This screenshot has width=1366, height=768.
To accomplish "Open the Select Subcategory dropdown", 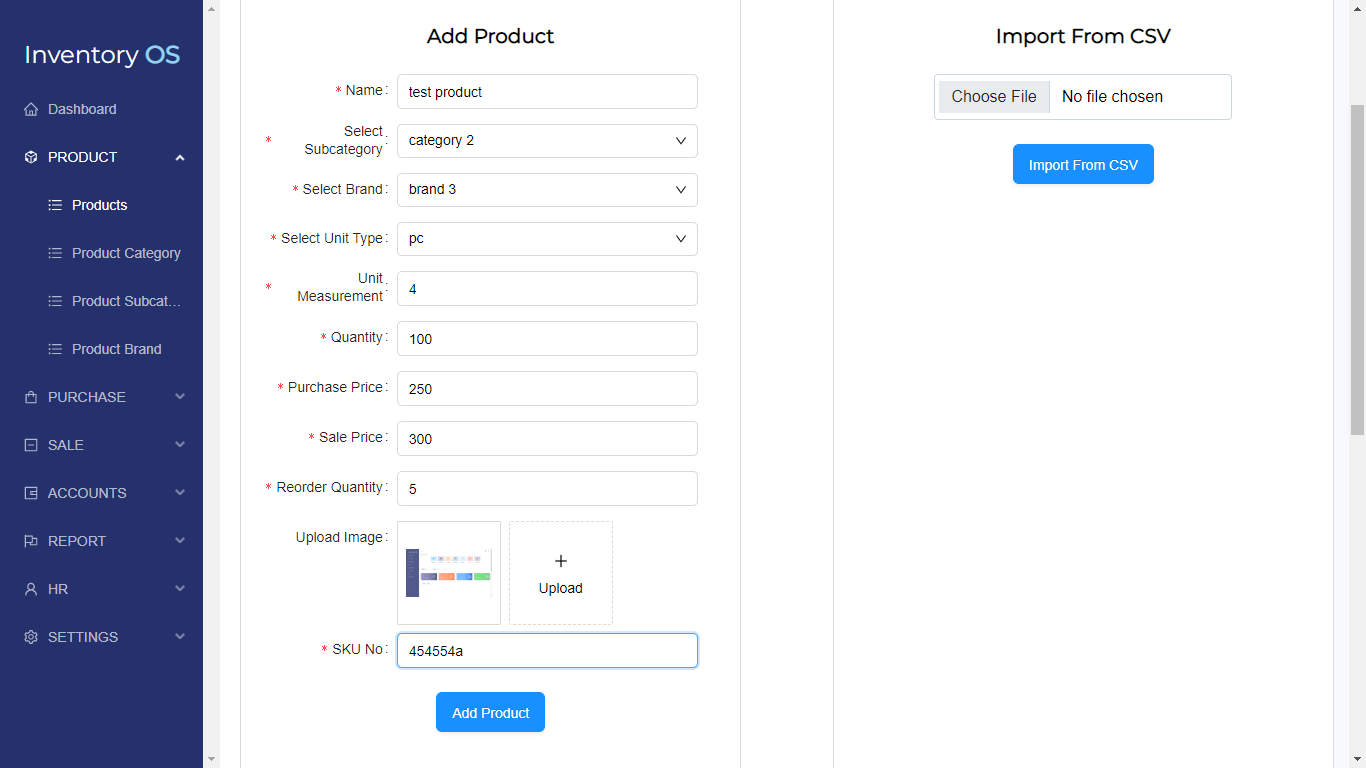I will click(547, 140).
